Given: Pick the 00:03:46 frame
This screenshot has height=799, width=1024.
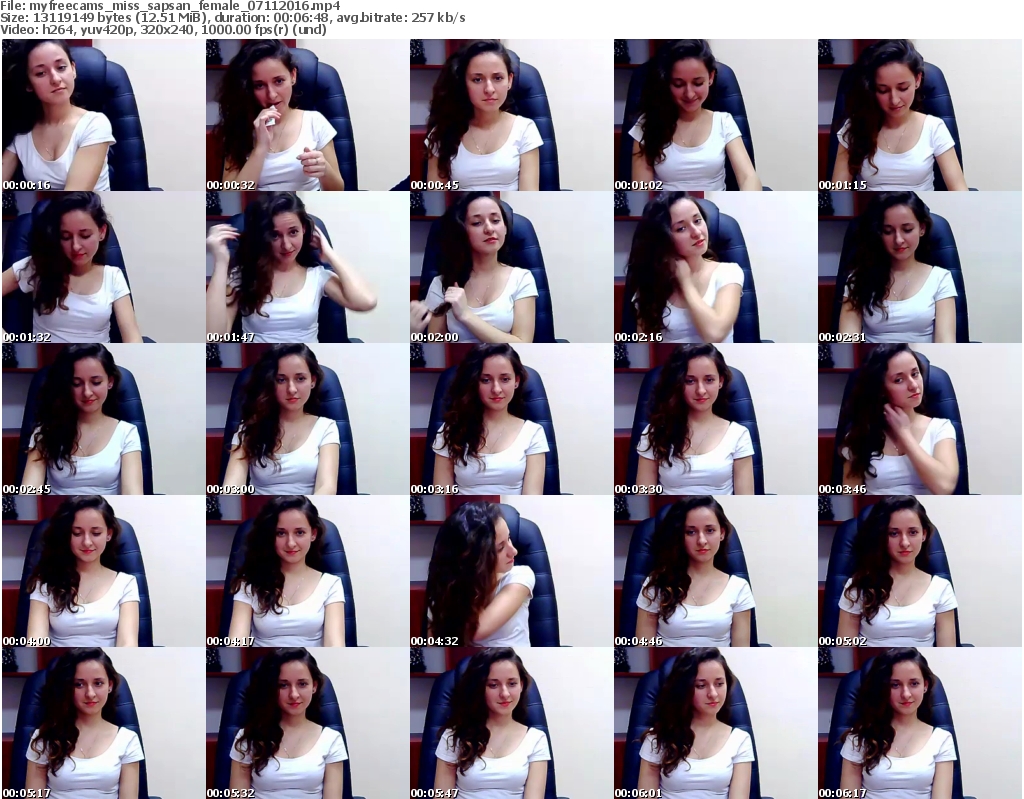Looking at the screenshot, I should (x=920, y=419).
